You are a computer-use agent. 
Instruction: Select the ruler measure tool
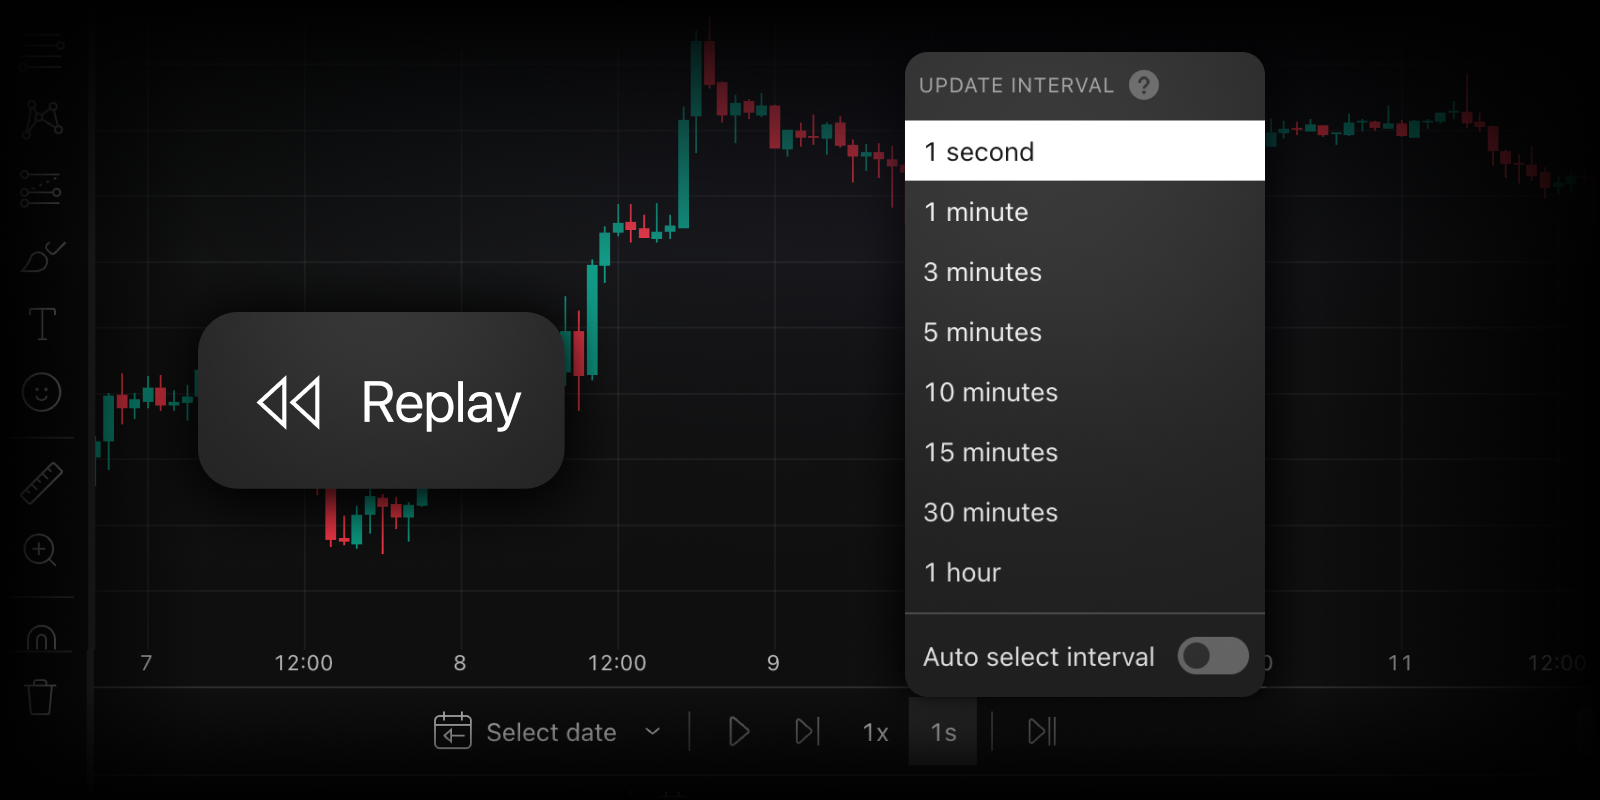[x=42, y=484]
